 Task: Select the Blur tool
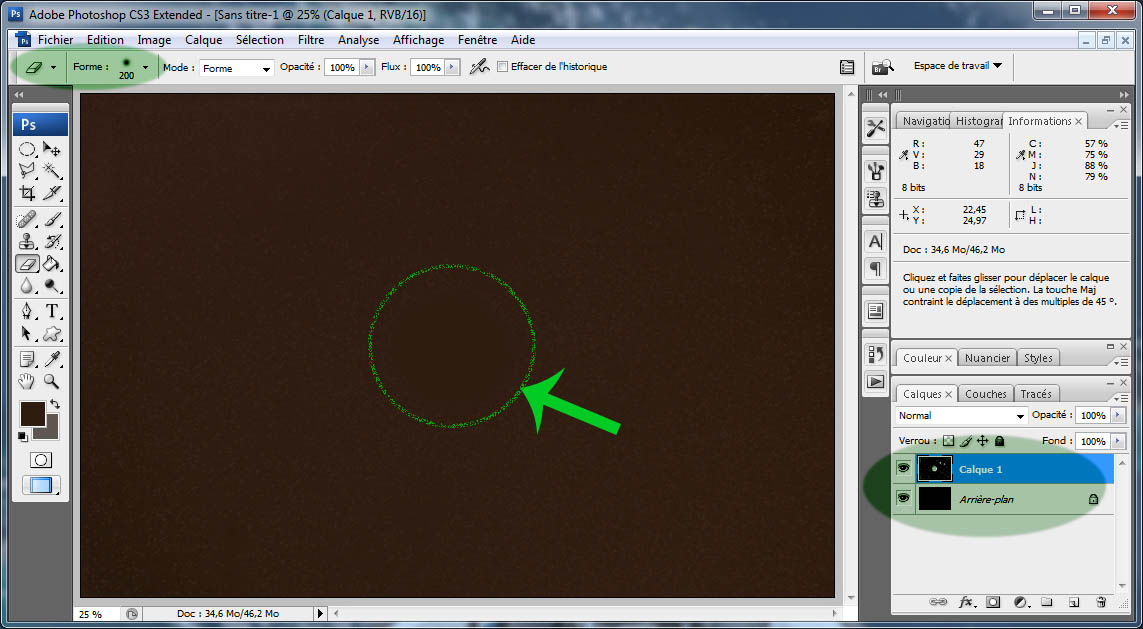[x=28, y=285]
